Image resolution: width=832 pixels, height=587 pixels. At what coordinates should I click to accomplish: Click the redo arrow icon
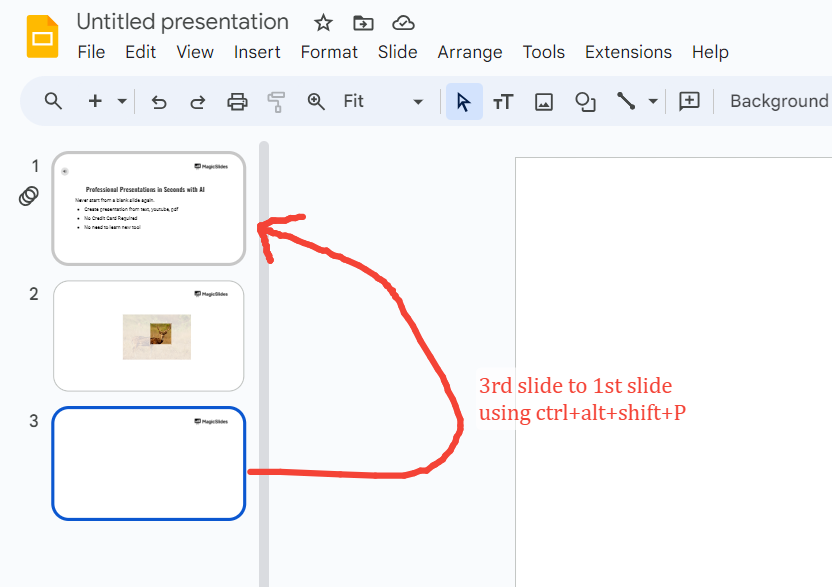tap(197, 101)
